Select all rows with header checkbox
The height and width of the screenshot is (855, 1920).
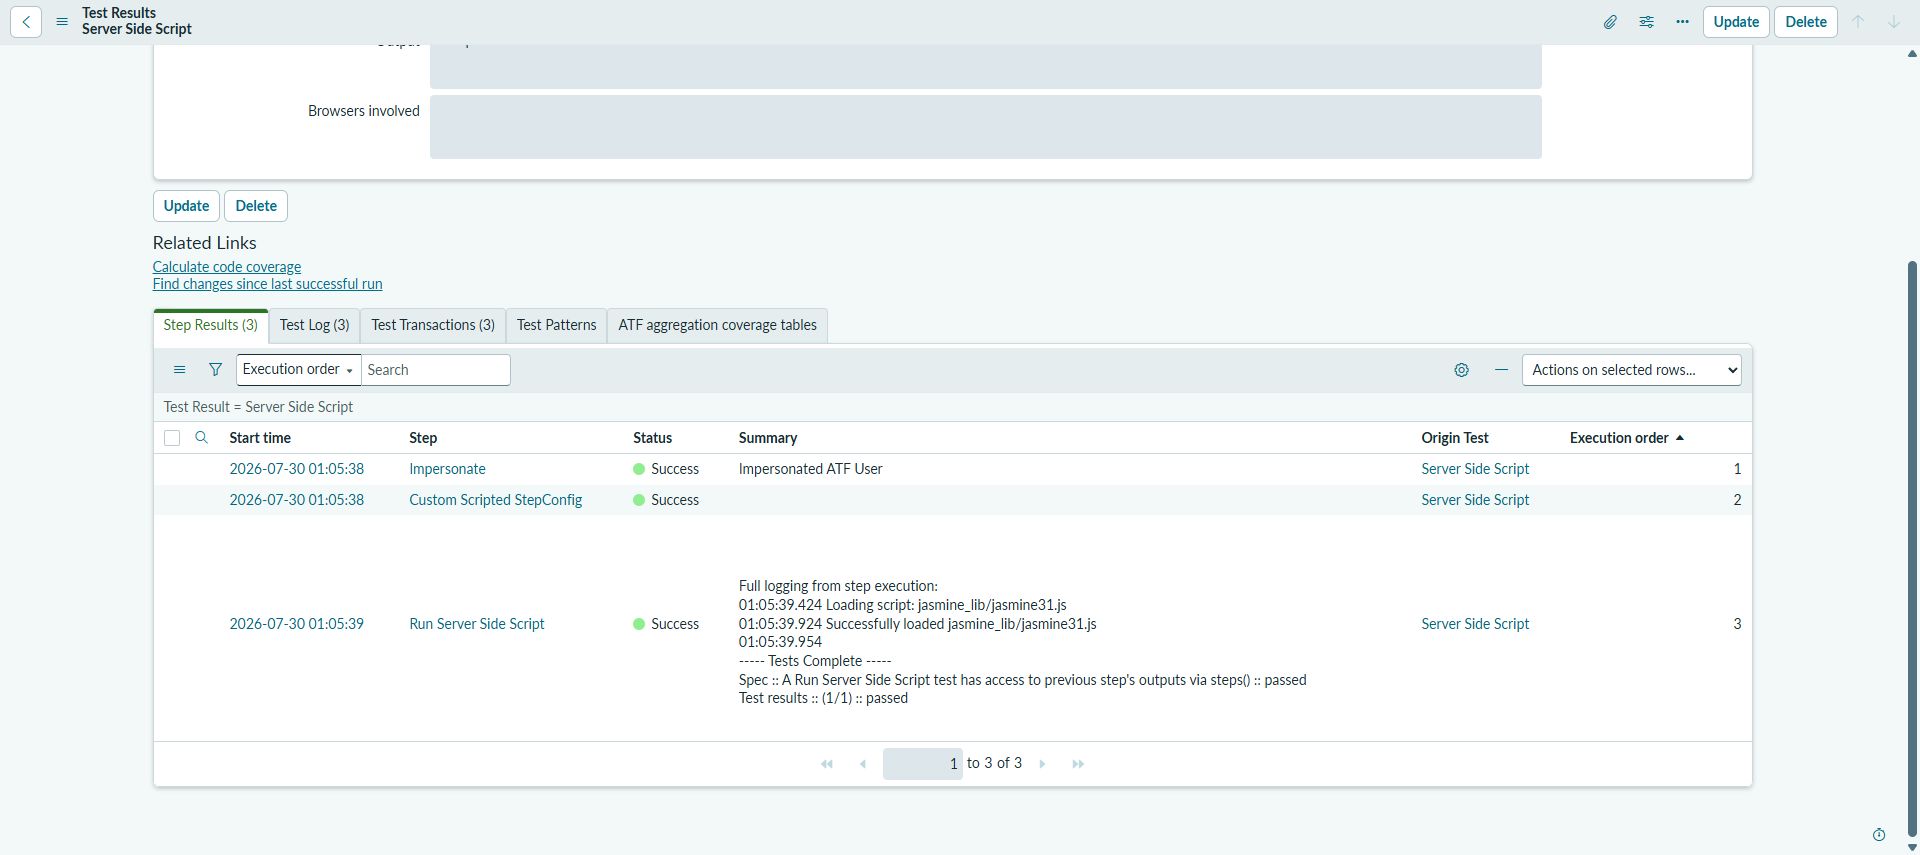(172, 438)
